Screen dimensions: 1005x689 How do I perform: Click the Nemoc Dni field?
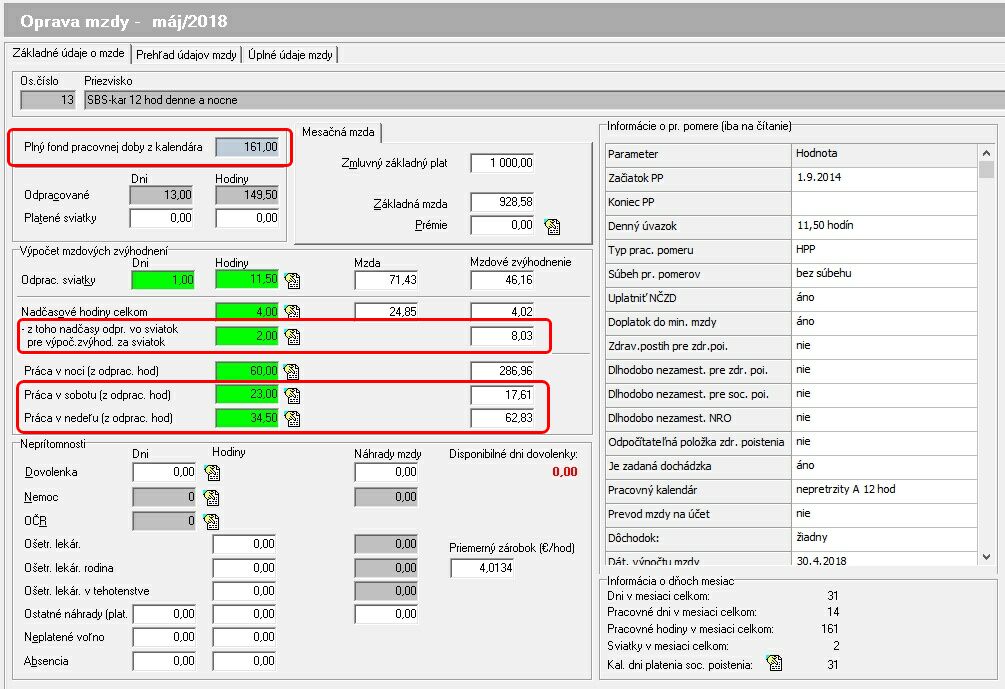pyautogui.click(x=164, y=497)
